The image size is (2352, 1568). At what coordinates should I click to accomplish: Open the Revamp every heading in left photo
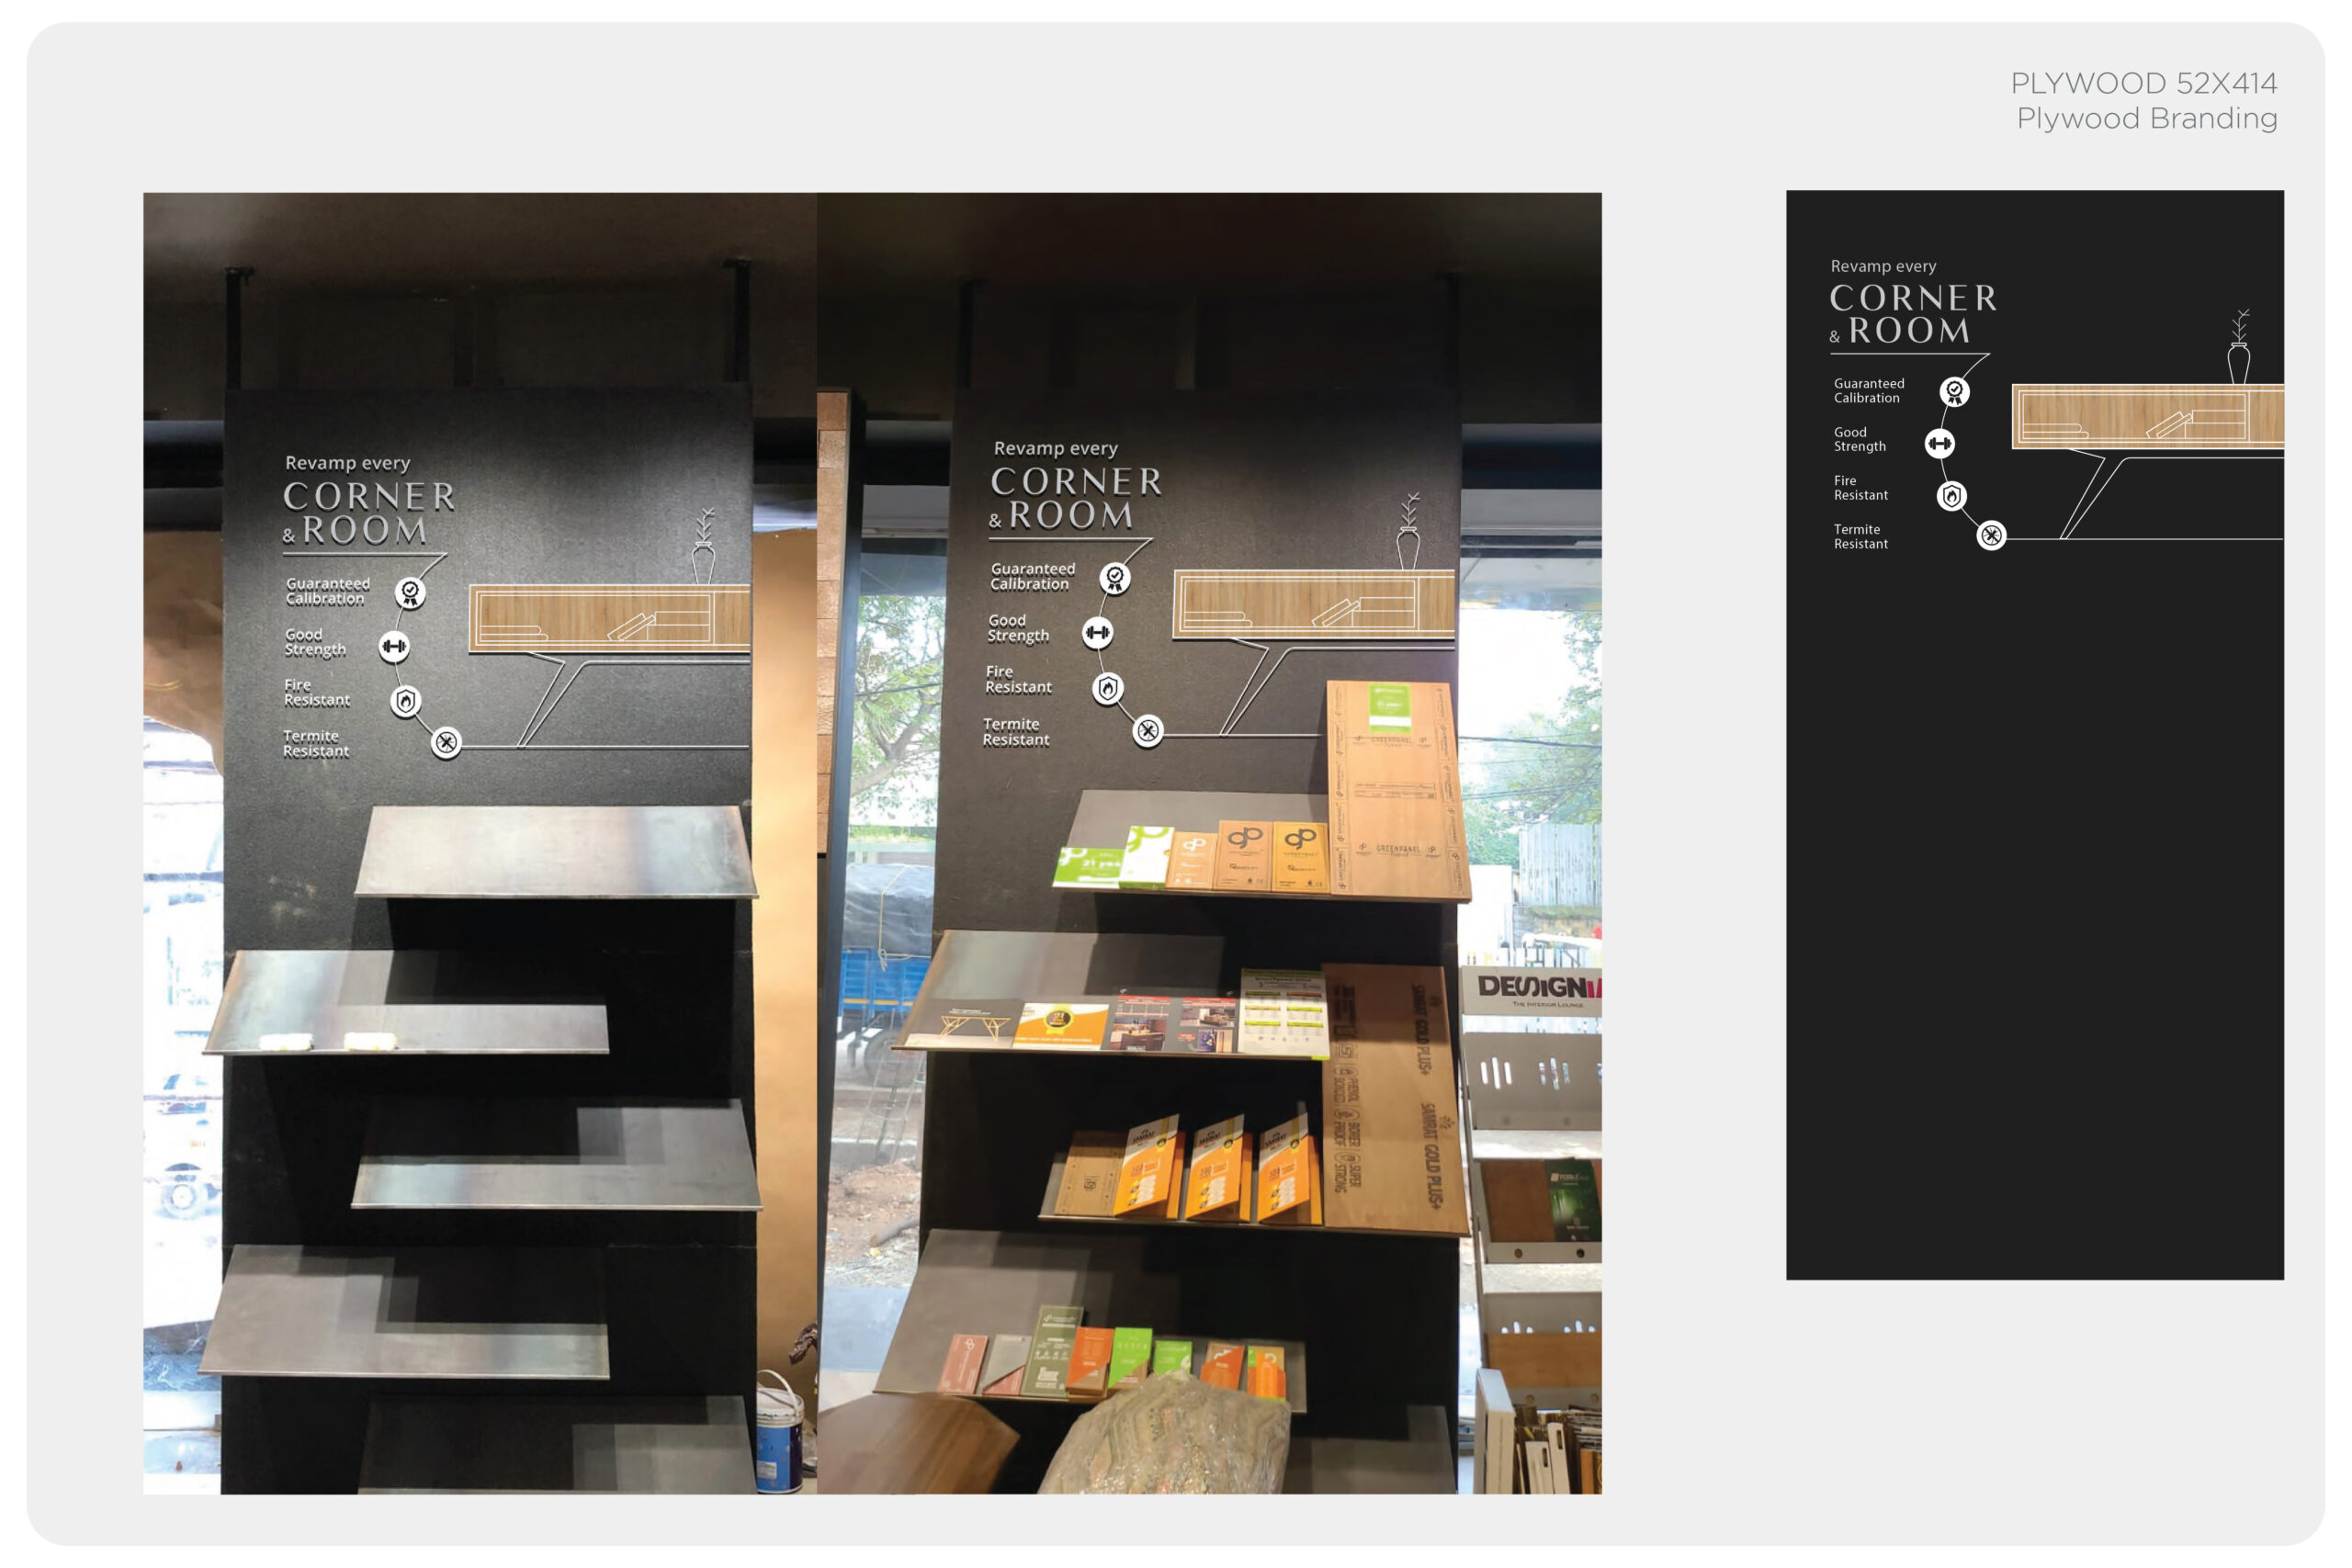click(348, 464)
